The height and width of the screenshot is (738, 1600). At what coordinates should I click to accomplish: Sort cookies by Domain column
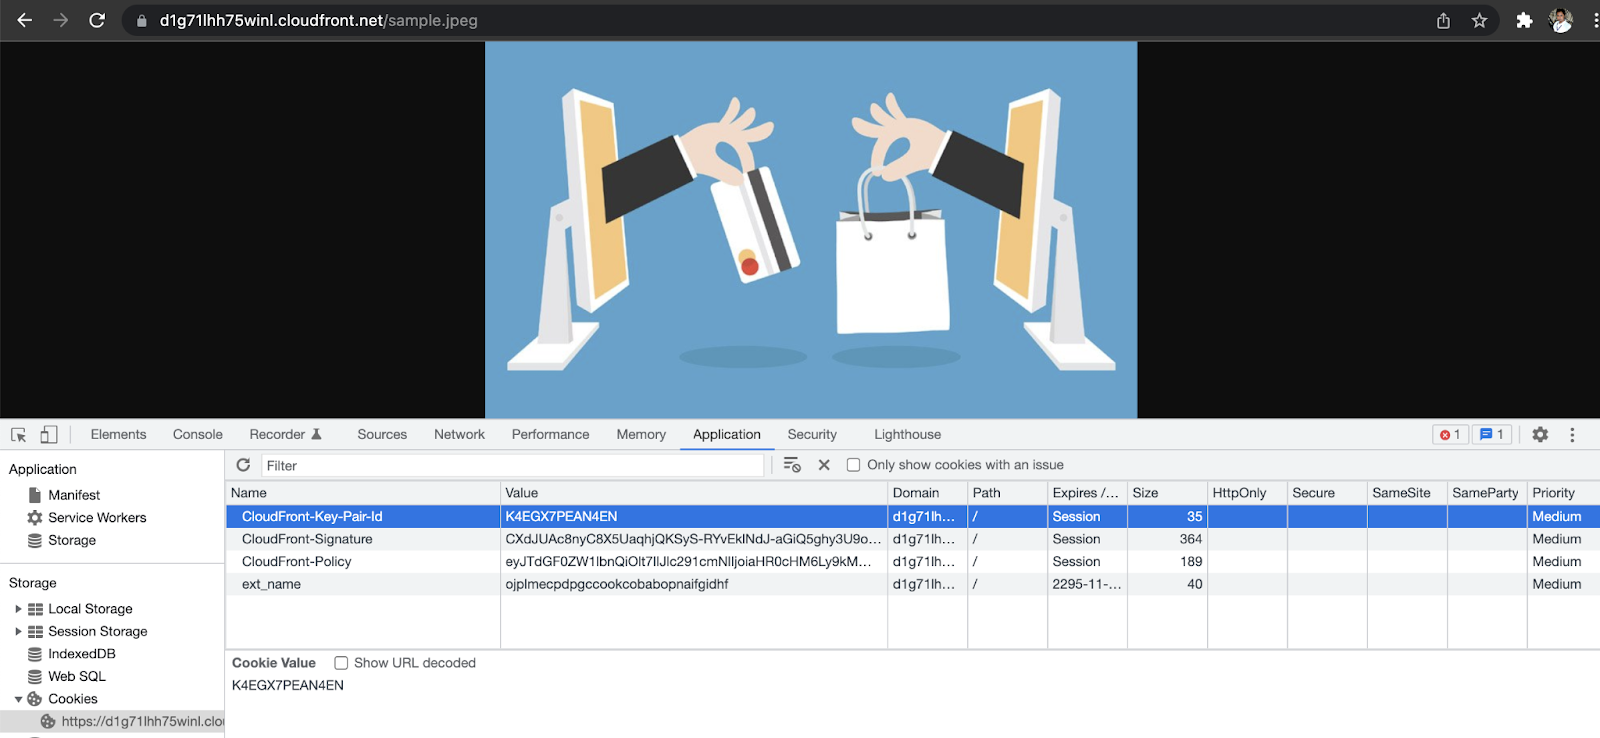coord(927,493)
